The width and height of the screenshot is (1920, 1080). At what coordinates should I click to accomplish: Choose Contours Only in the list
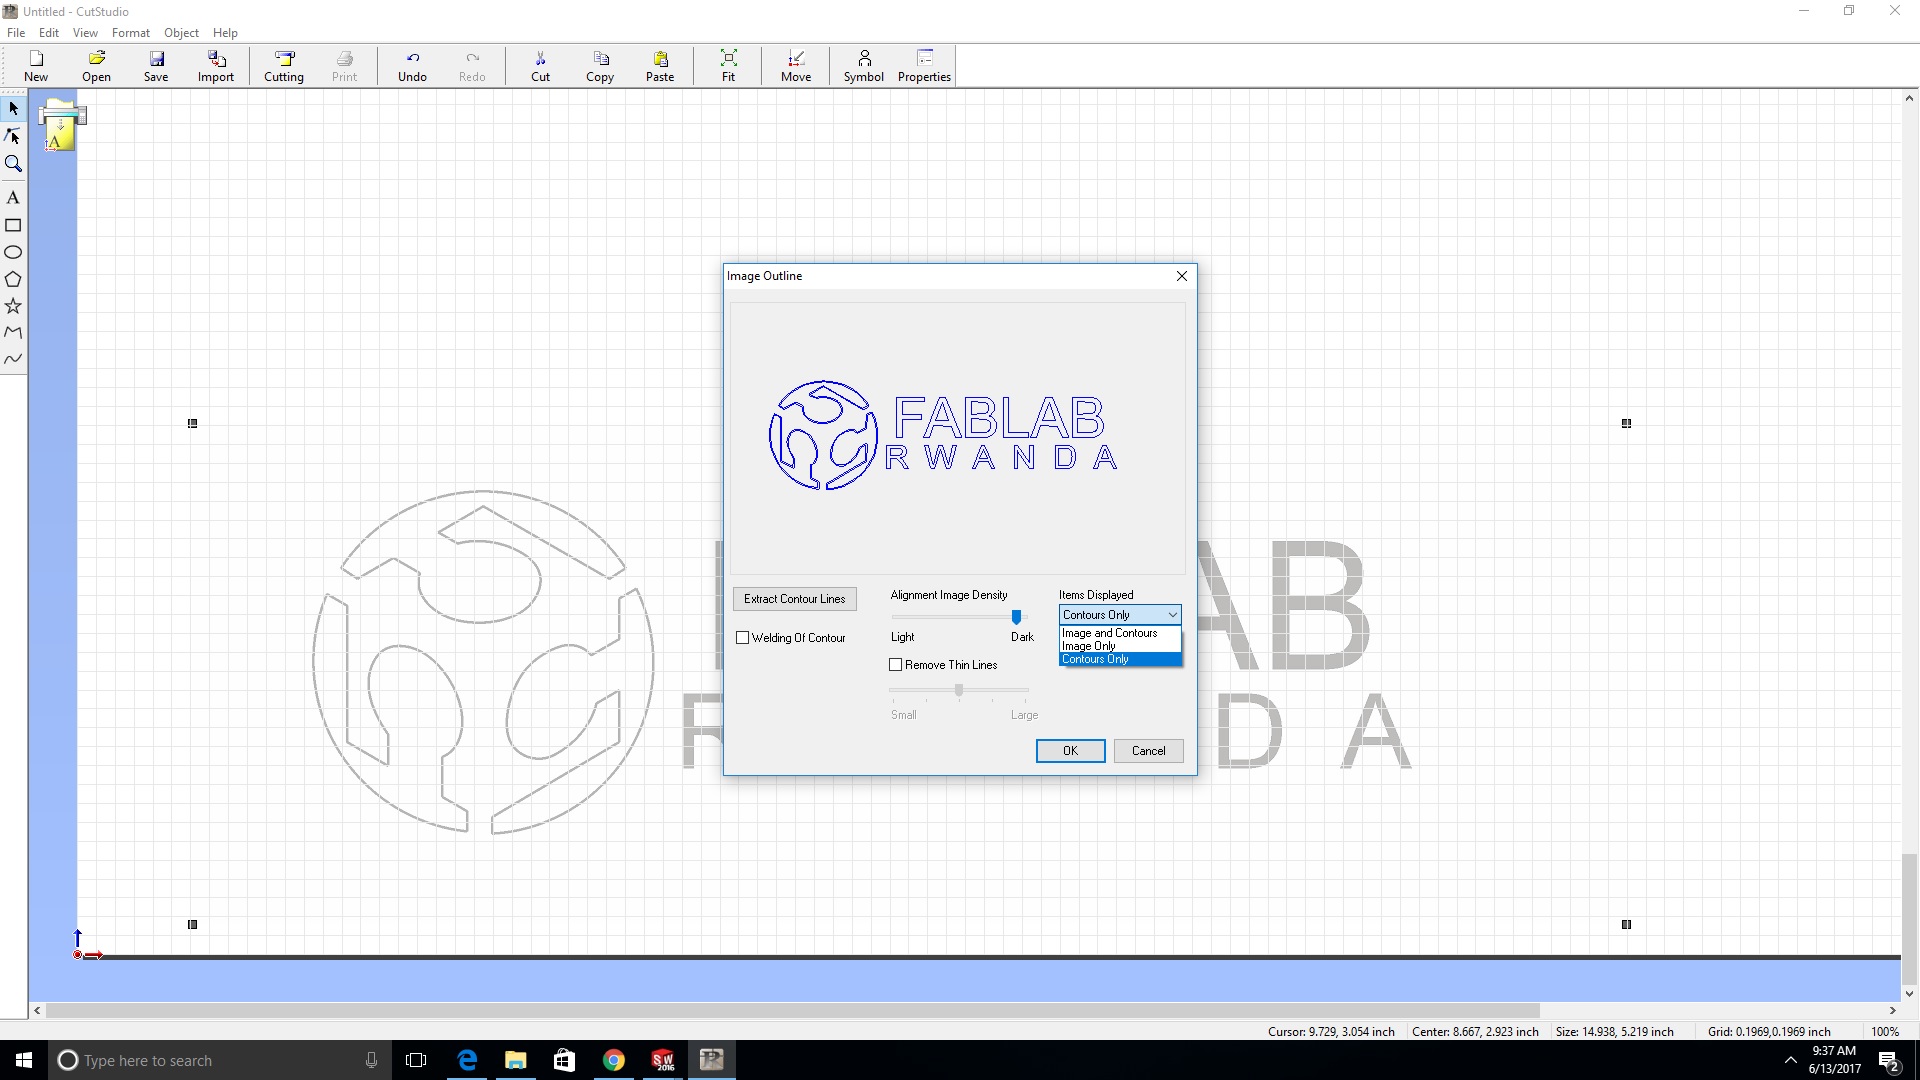point(1120,659)
